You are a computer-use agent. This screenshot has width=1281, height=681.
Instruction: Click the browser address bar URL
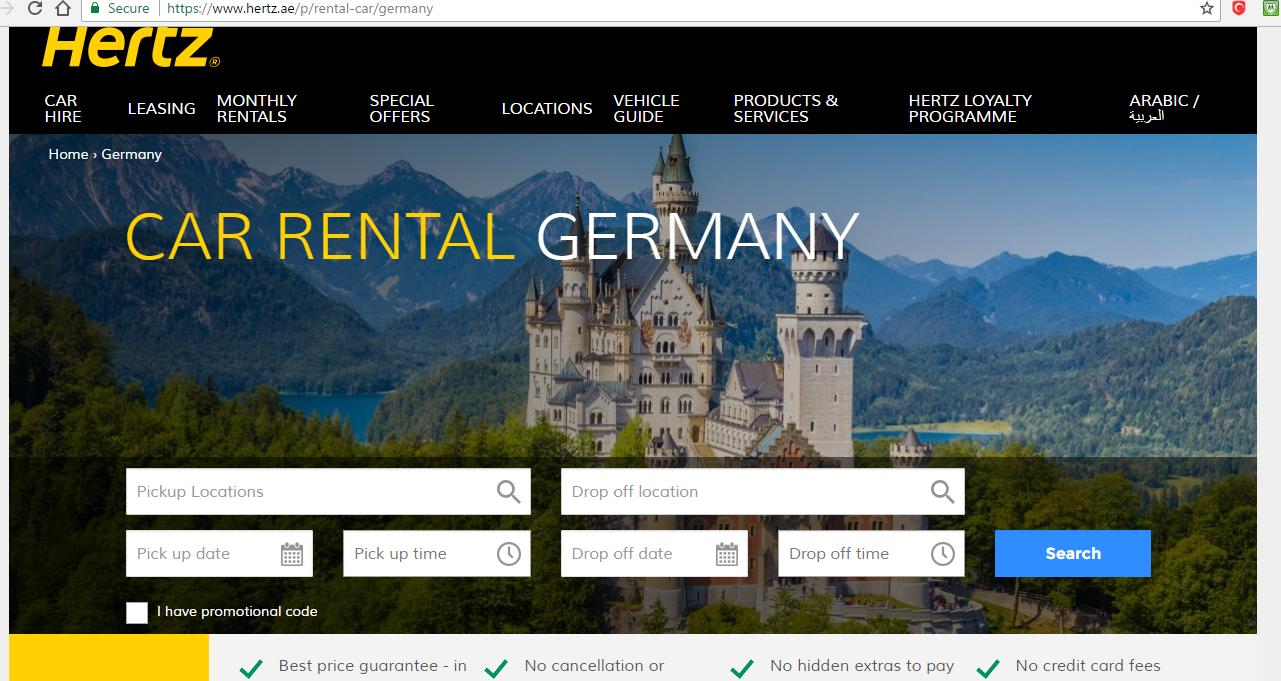pos(299,8)
